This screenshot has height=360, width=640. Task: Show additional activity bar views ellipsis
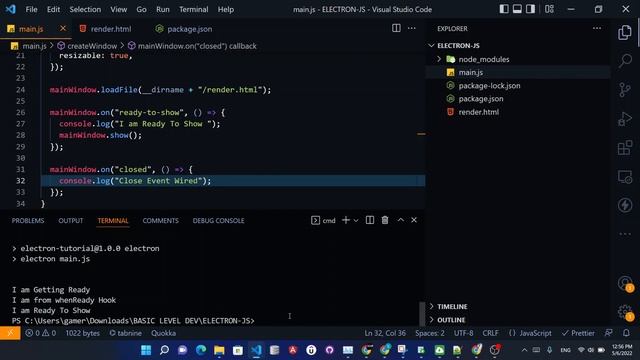624,234
